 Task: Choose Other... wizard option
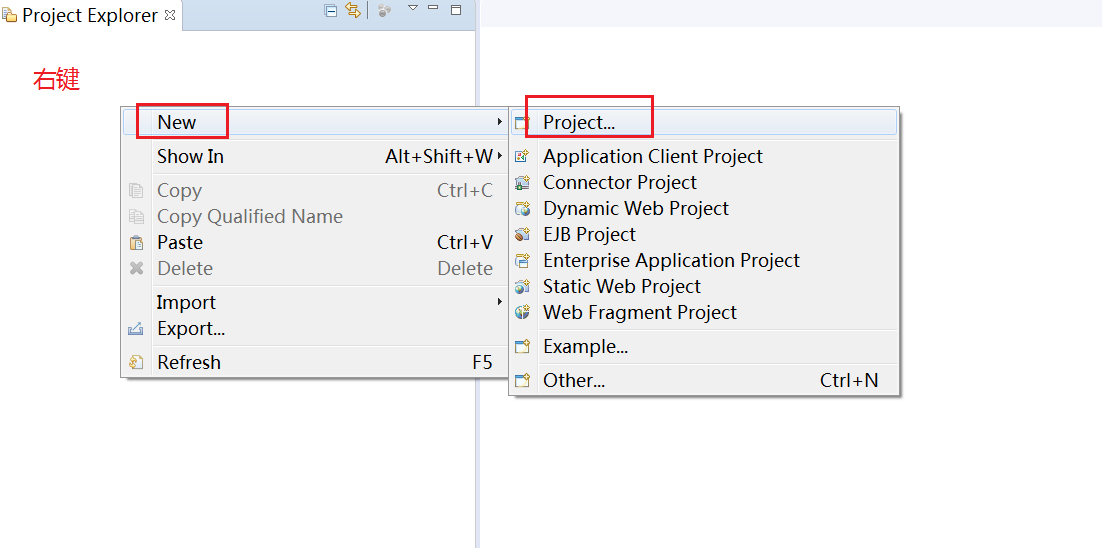pyautogui.click(x=574, y=380)
